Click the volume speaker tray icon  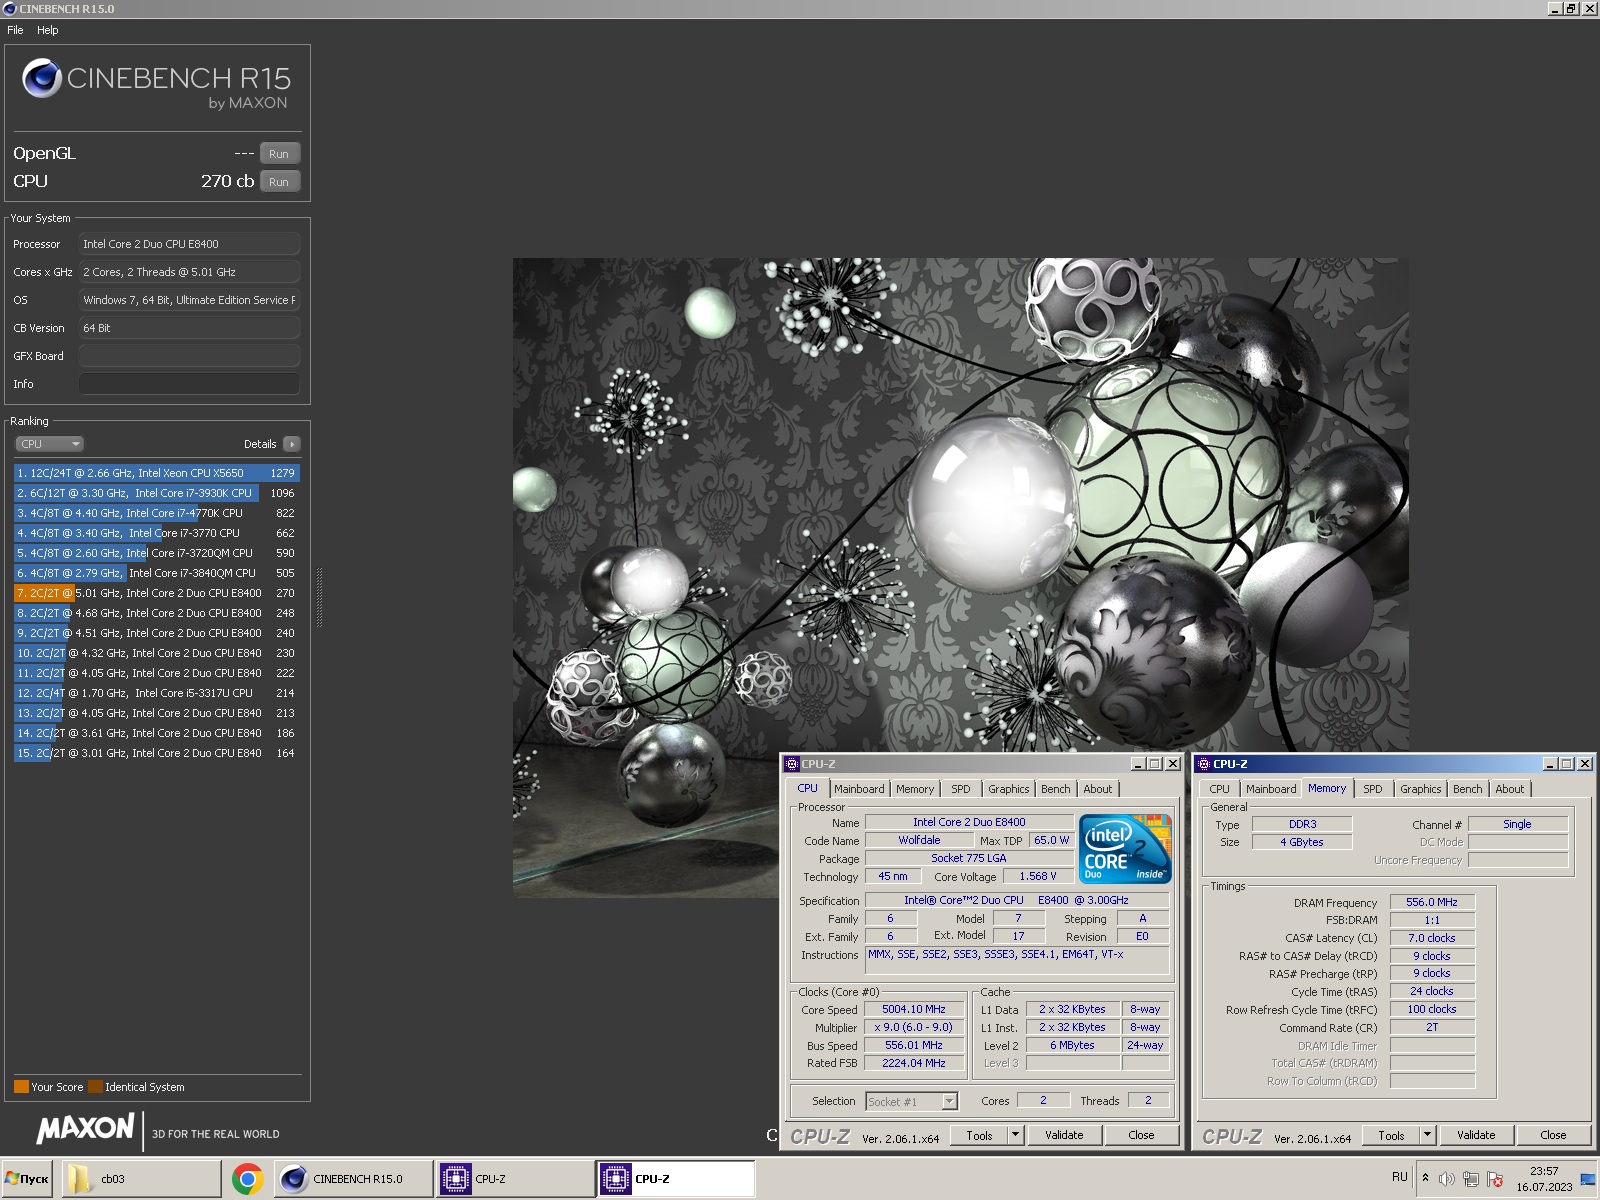[x=1446, y=1179]
